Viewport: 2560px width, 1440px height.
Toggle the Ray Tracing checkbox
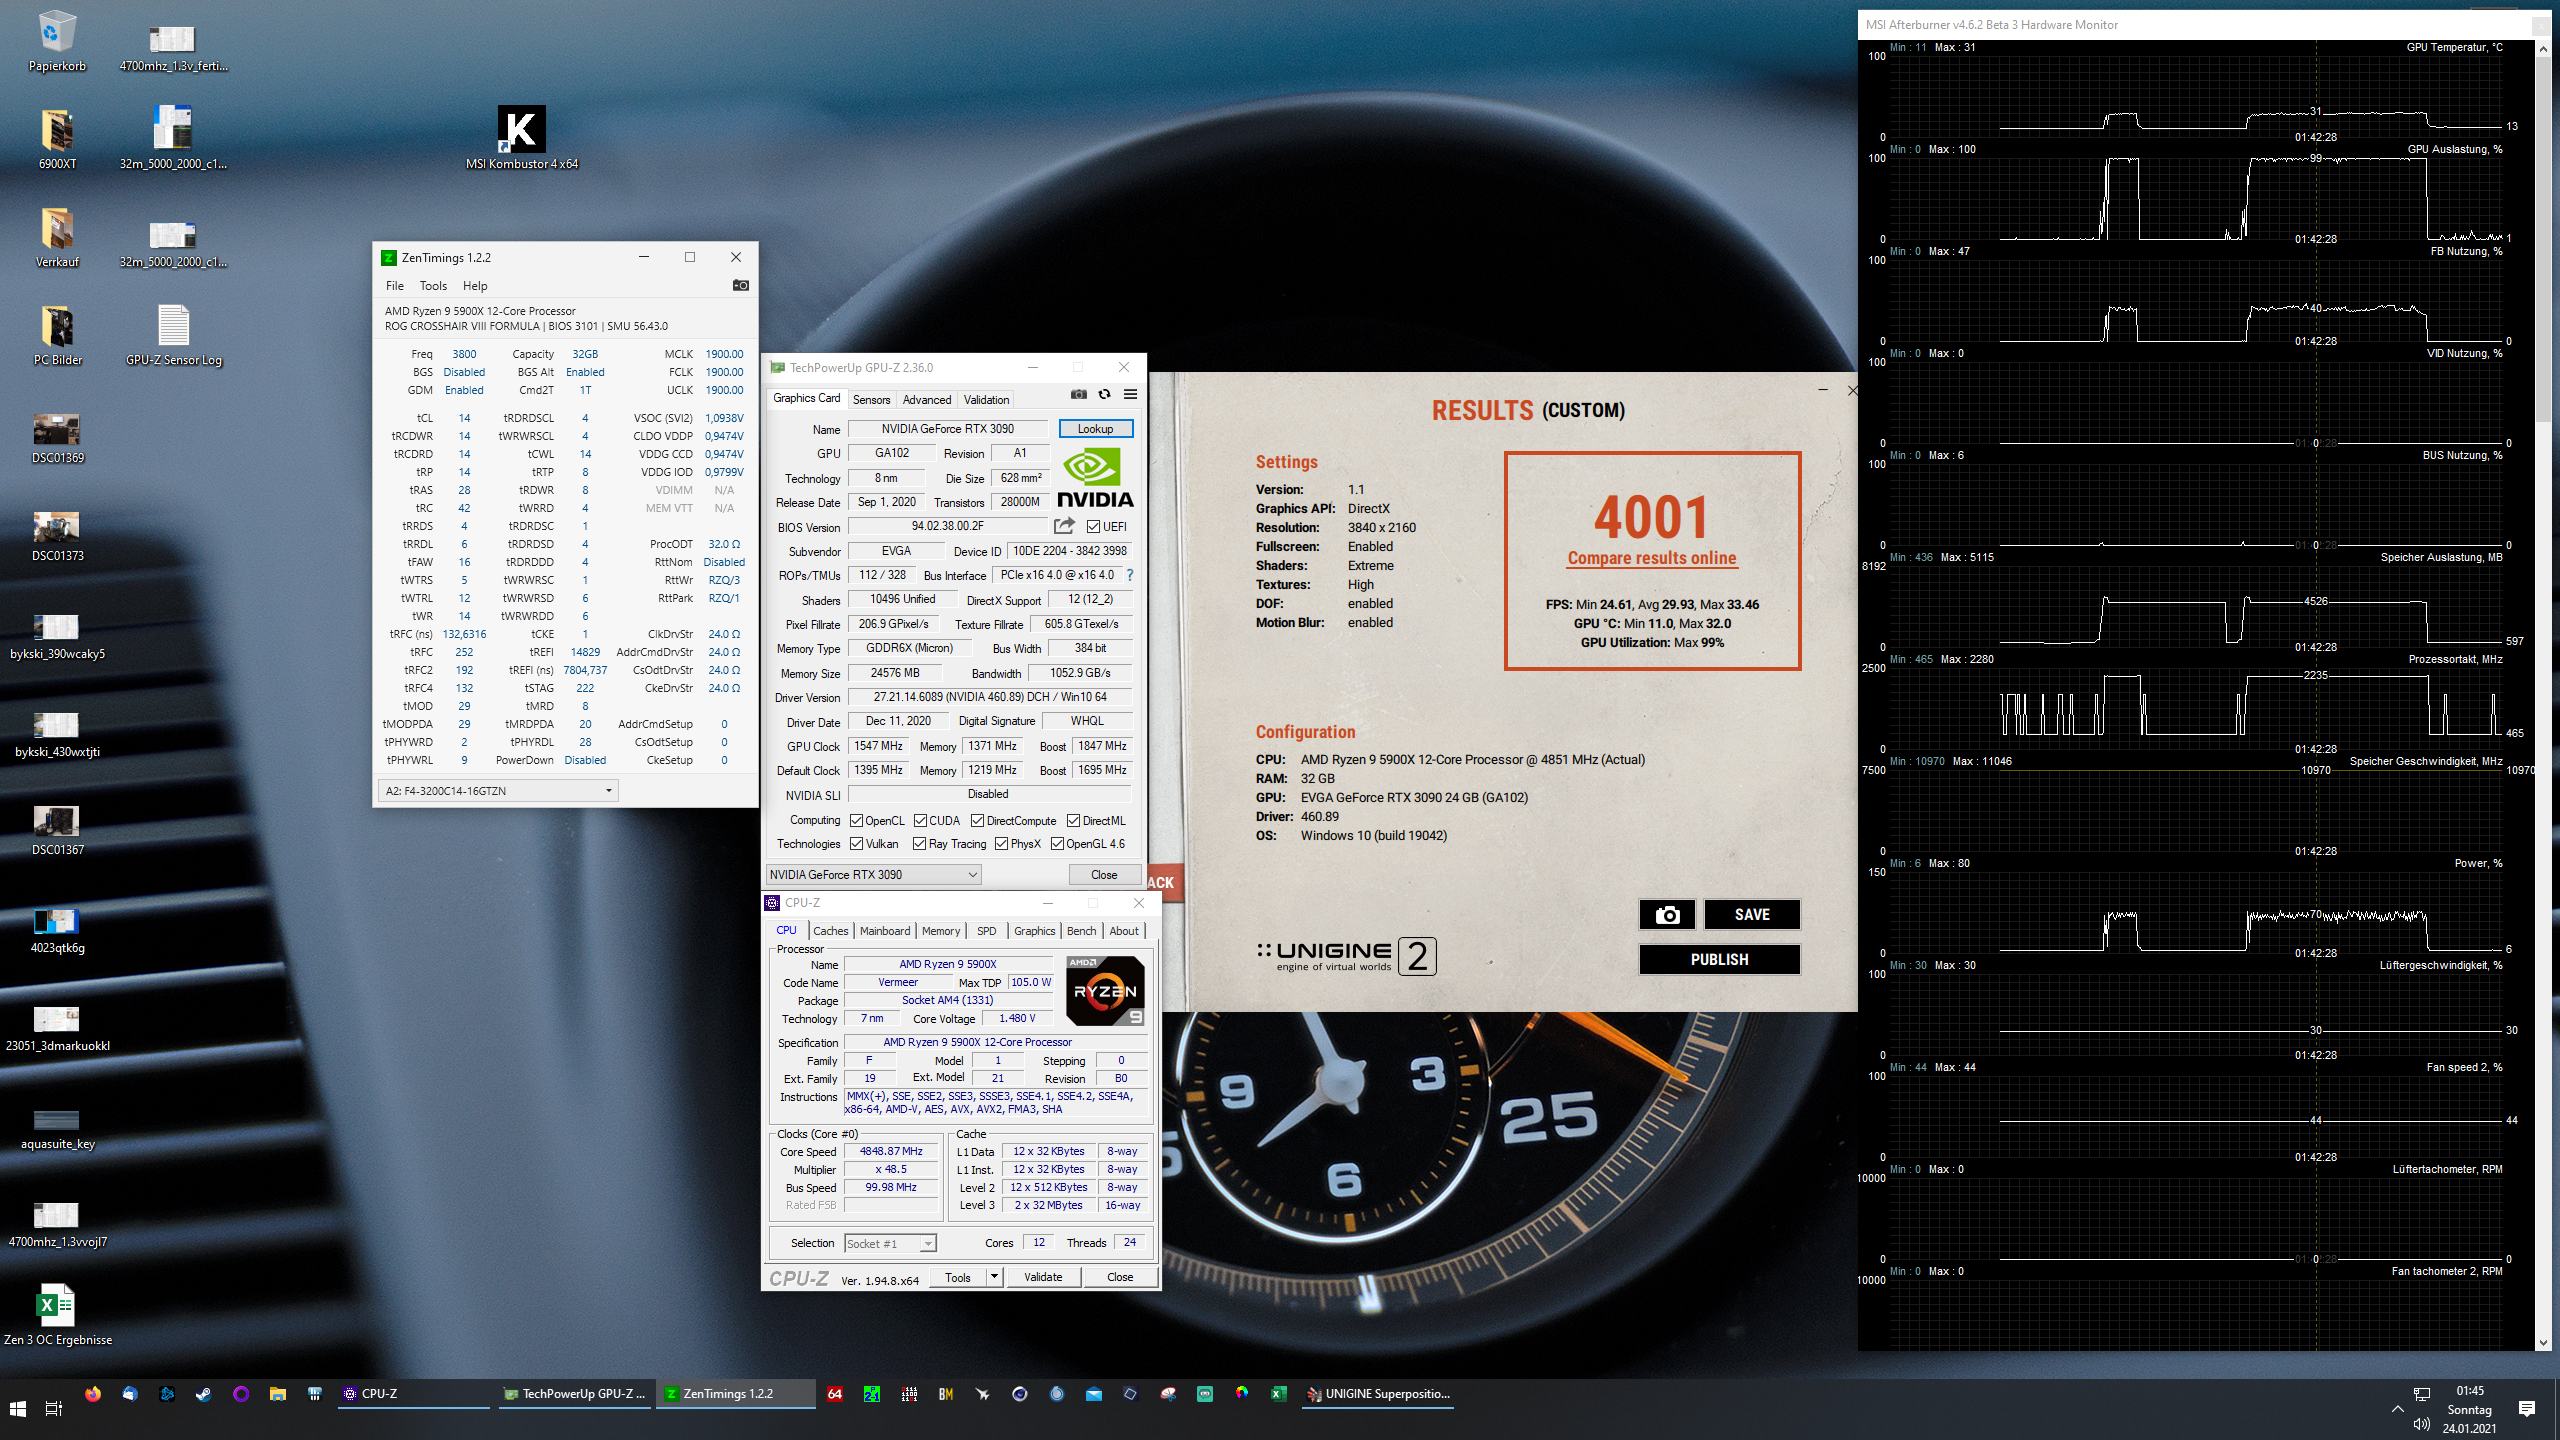tap(919, 844)
